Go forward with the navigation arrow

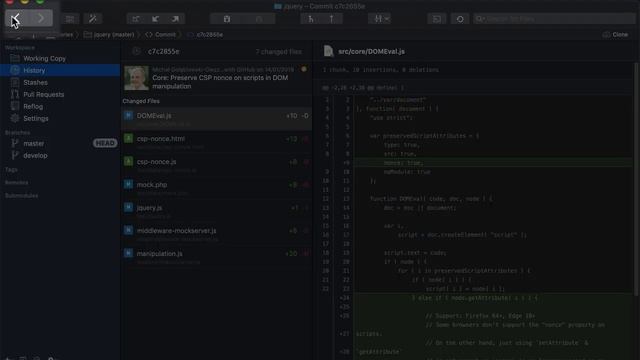click(x=41, y=18)
